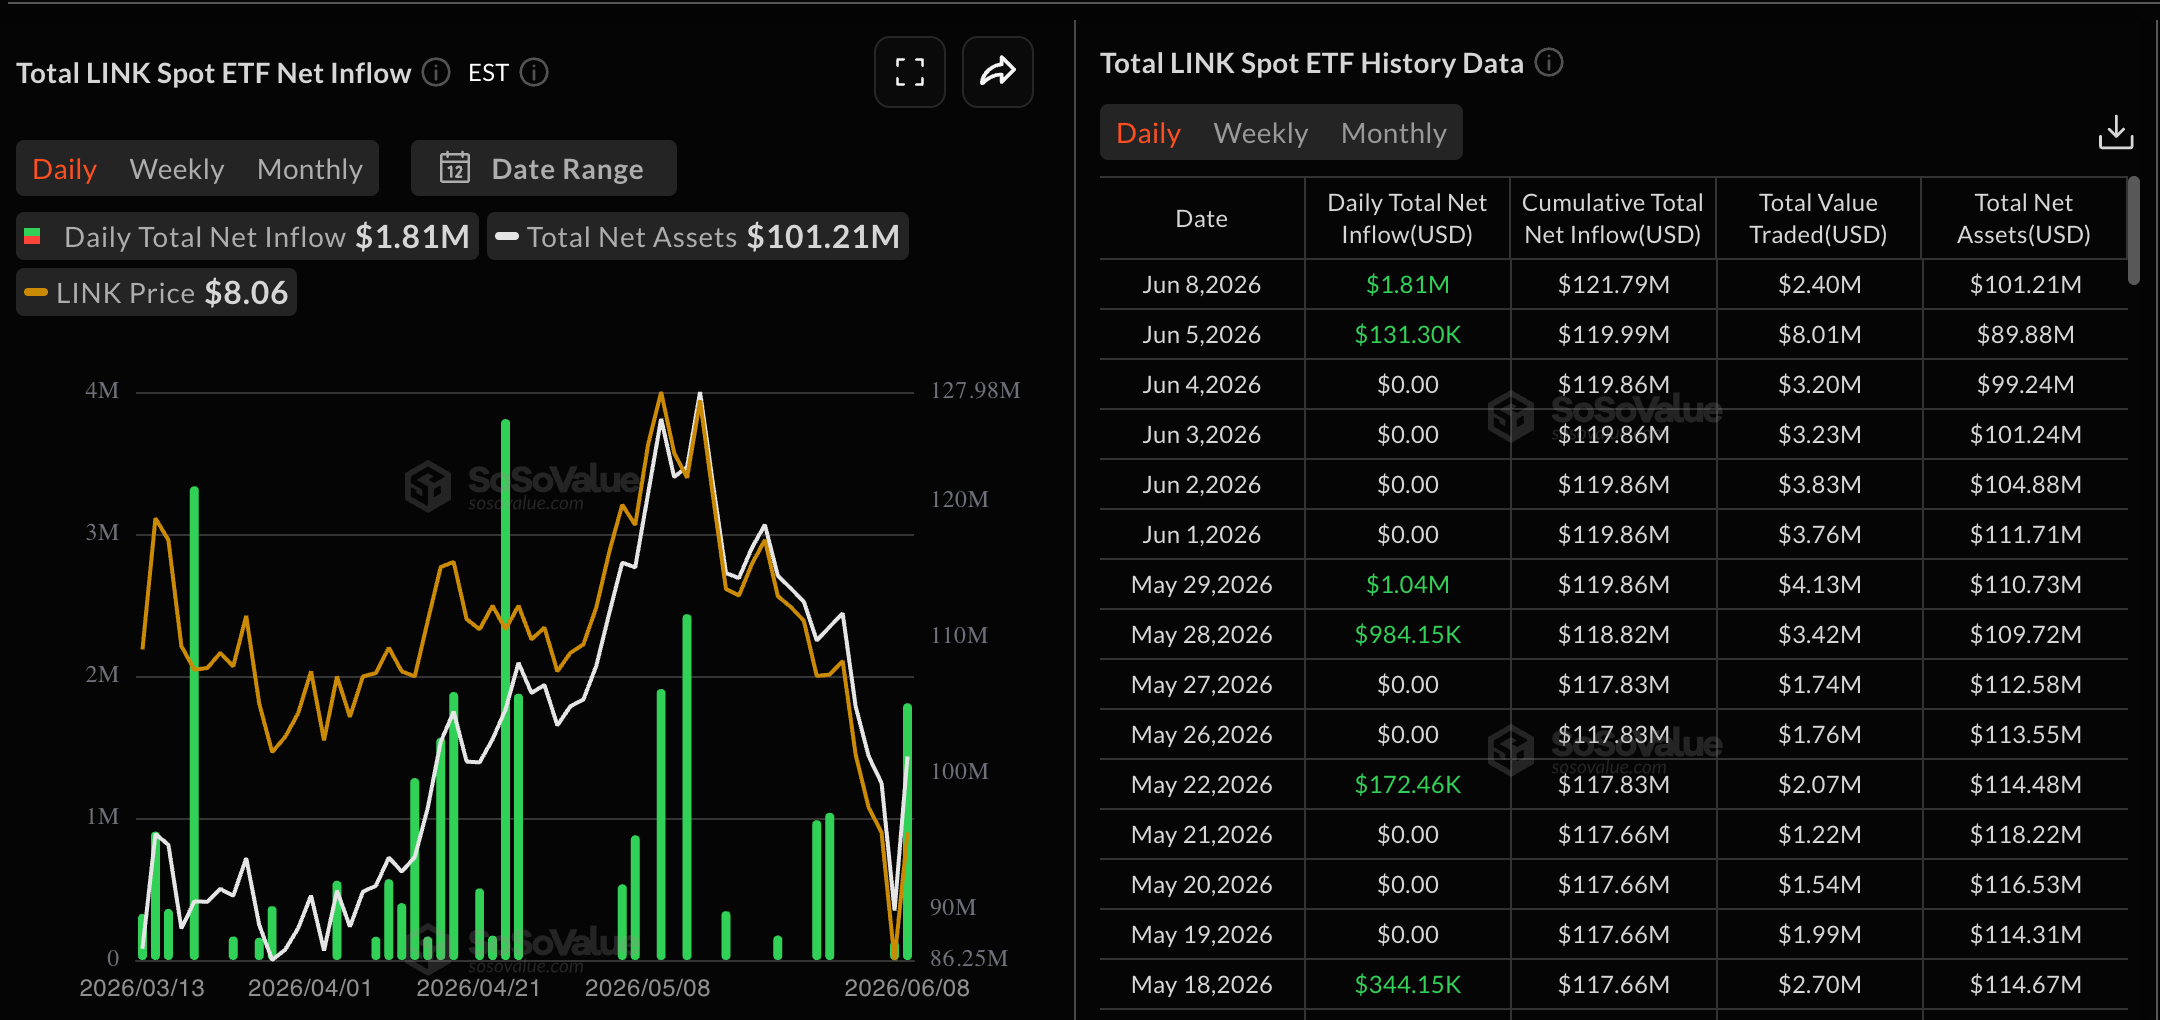Image resolution: width=2160 pixels, height=1020 pixels.
Task: Click the $118.22M net assets cell
Action: click(x=2026, y=834)
